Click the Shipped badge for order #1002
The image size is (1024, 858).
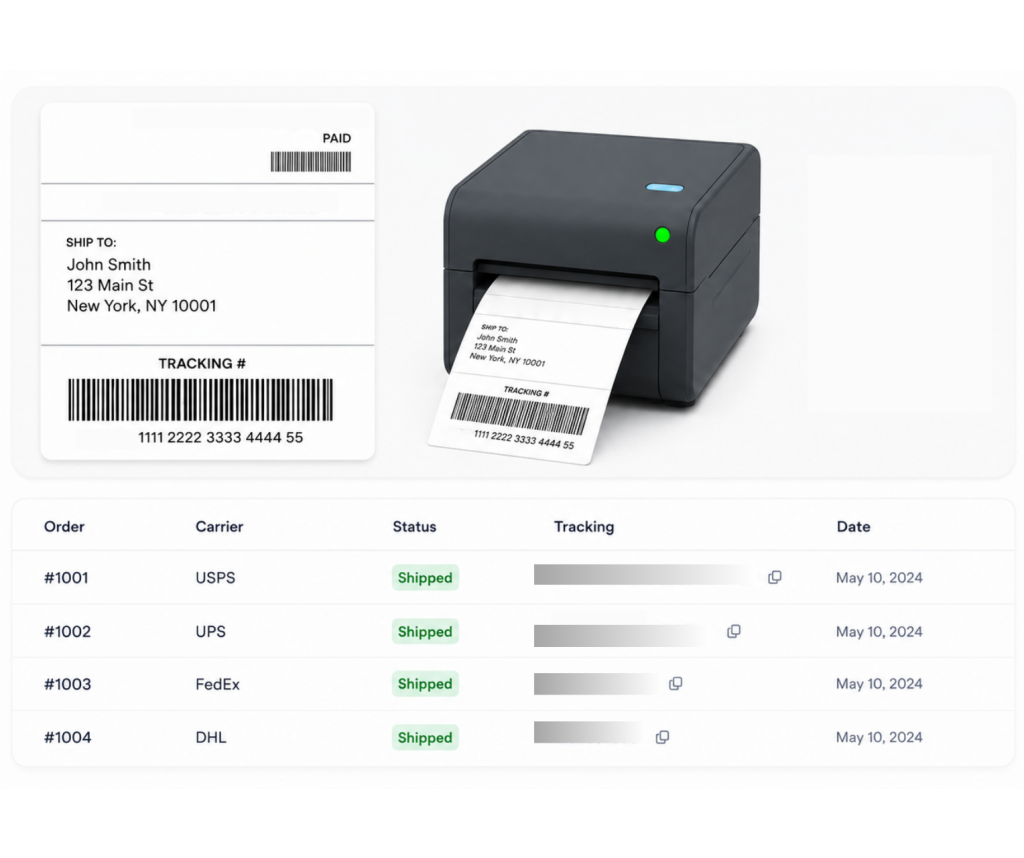click(425, 631)
